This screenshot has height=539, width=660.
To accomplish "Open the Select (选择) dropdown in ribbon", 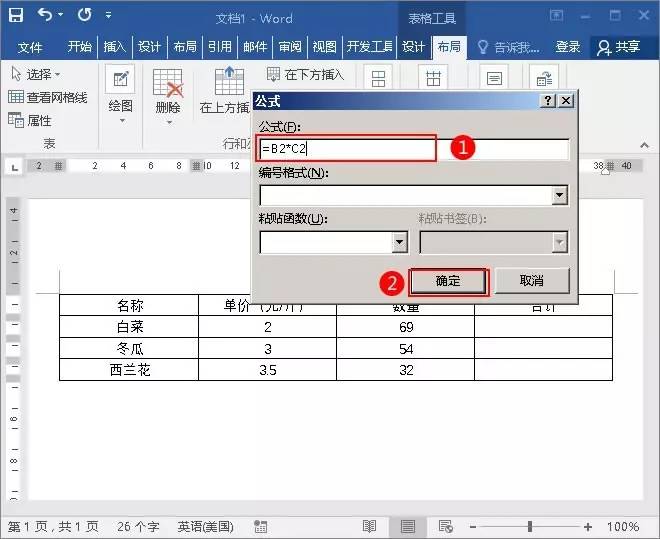I will click(36, 74).
